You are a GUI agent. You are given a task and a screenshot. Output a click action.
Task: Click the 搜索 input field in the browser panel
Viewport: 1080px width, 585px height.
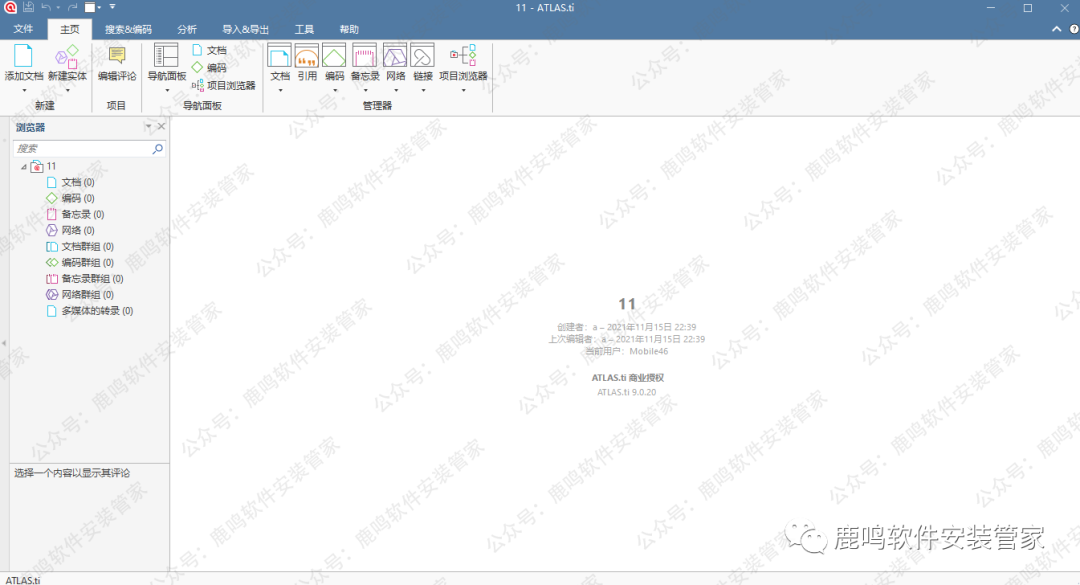coord(80,148)
